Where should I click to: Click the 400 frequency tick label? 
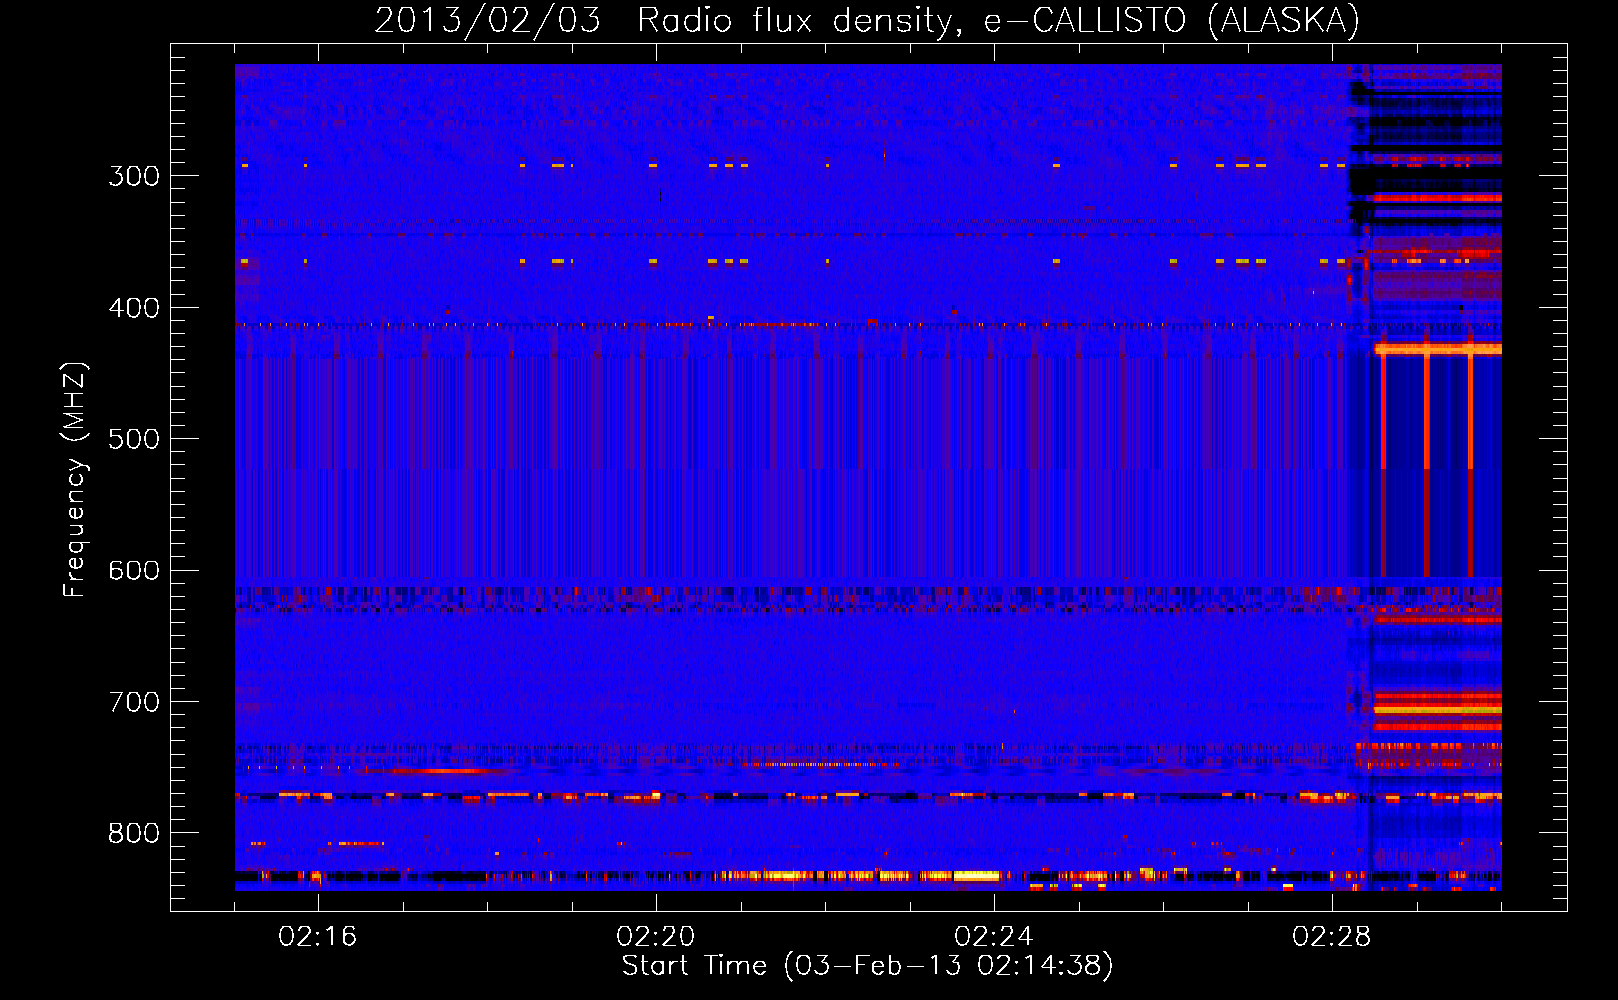tap(133, 308)
